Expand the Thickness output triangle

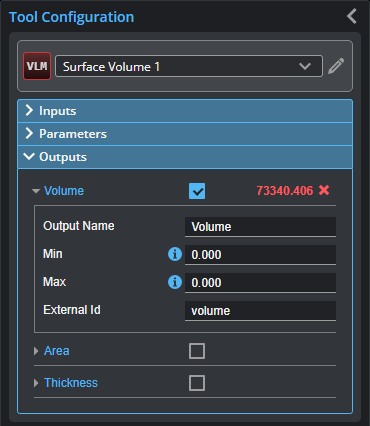coord(36,383)
